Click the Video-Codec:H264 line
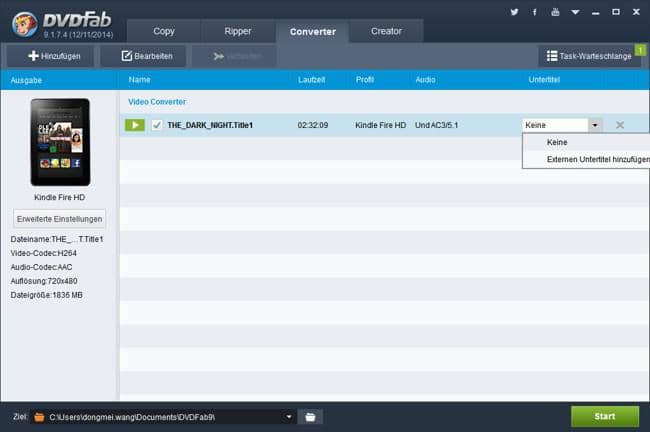This screenshot has width=650, height=432. 44,253
